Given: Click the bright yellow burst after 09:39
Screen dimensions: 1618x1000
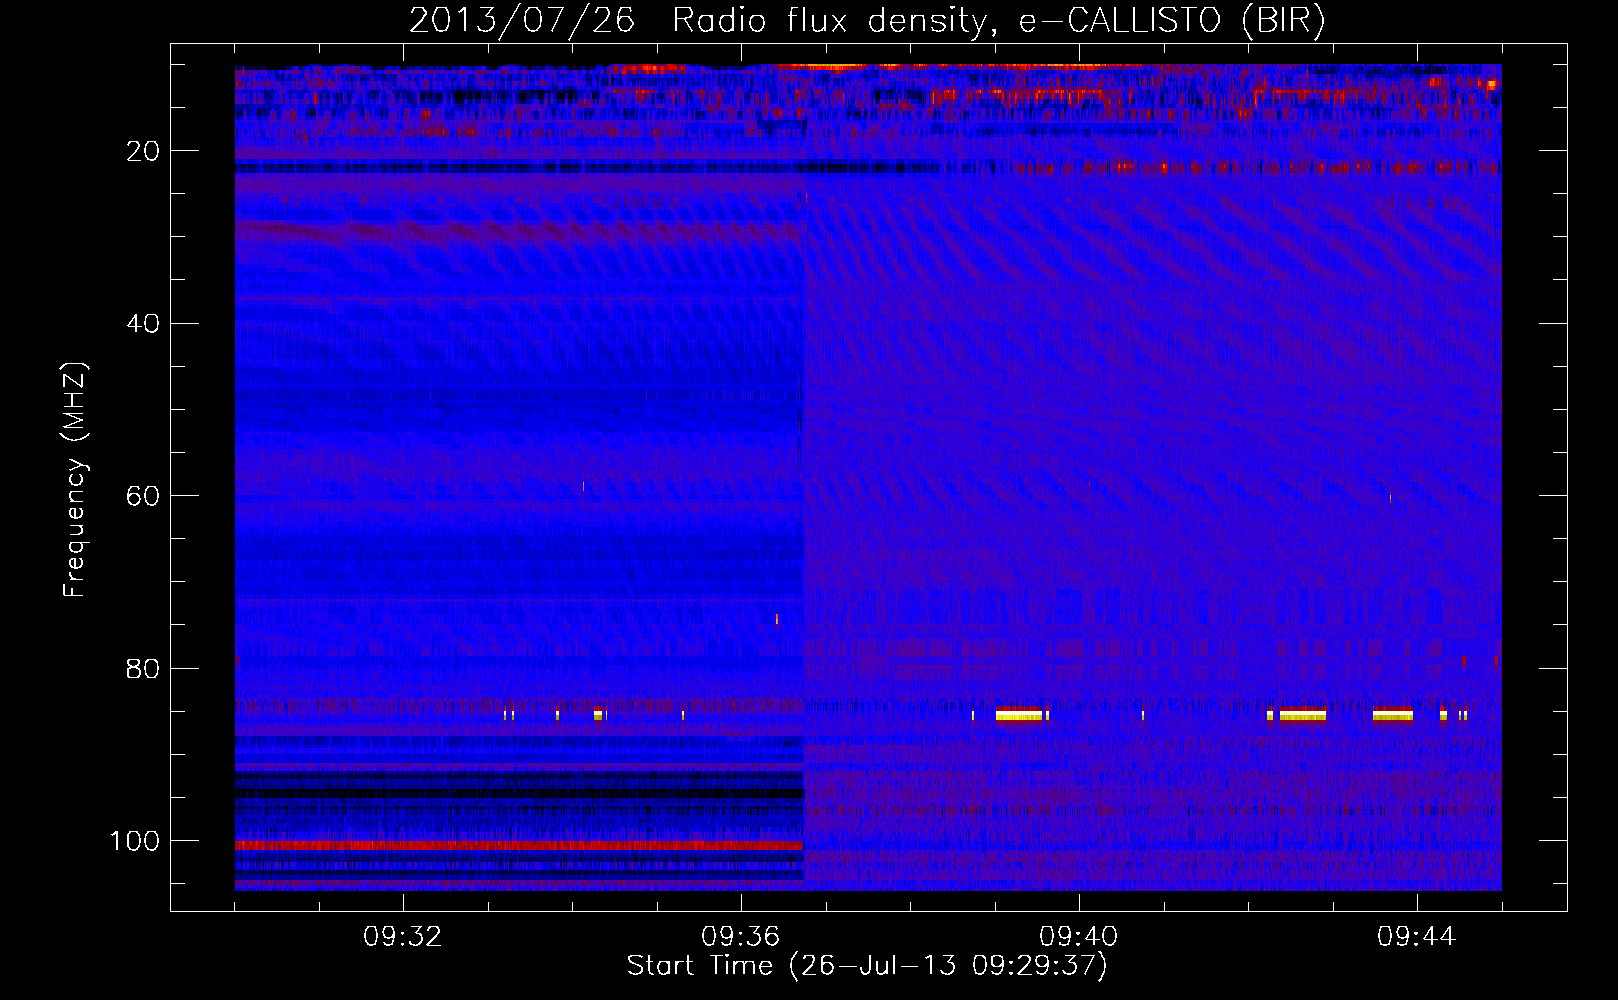Looking at the screenshot, I should (x=1019, y=714).
